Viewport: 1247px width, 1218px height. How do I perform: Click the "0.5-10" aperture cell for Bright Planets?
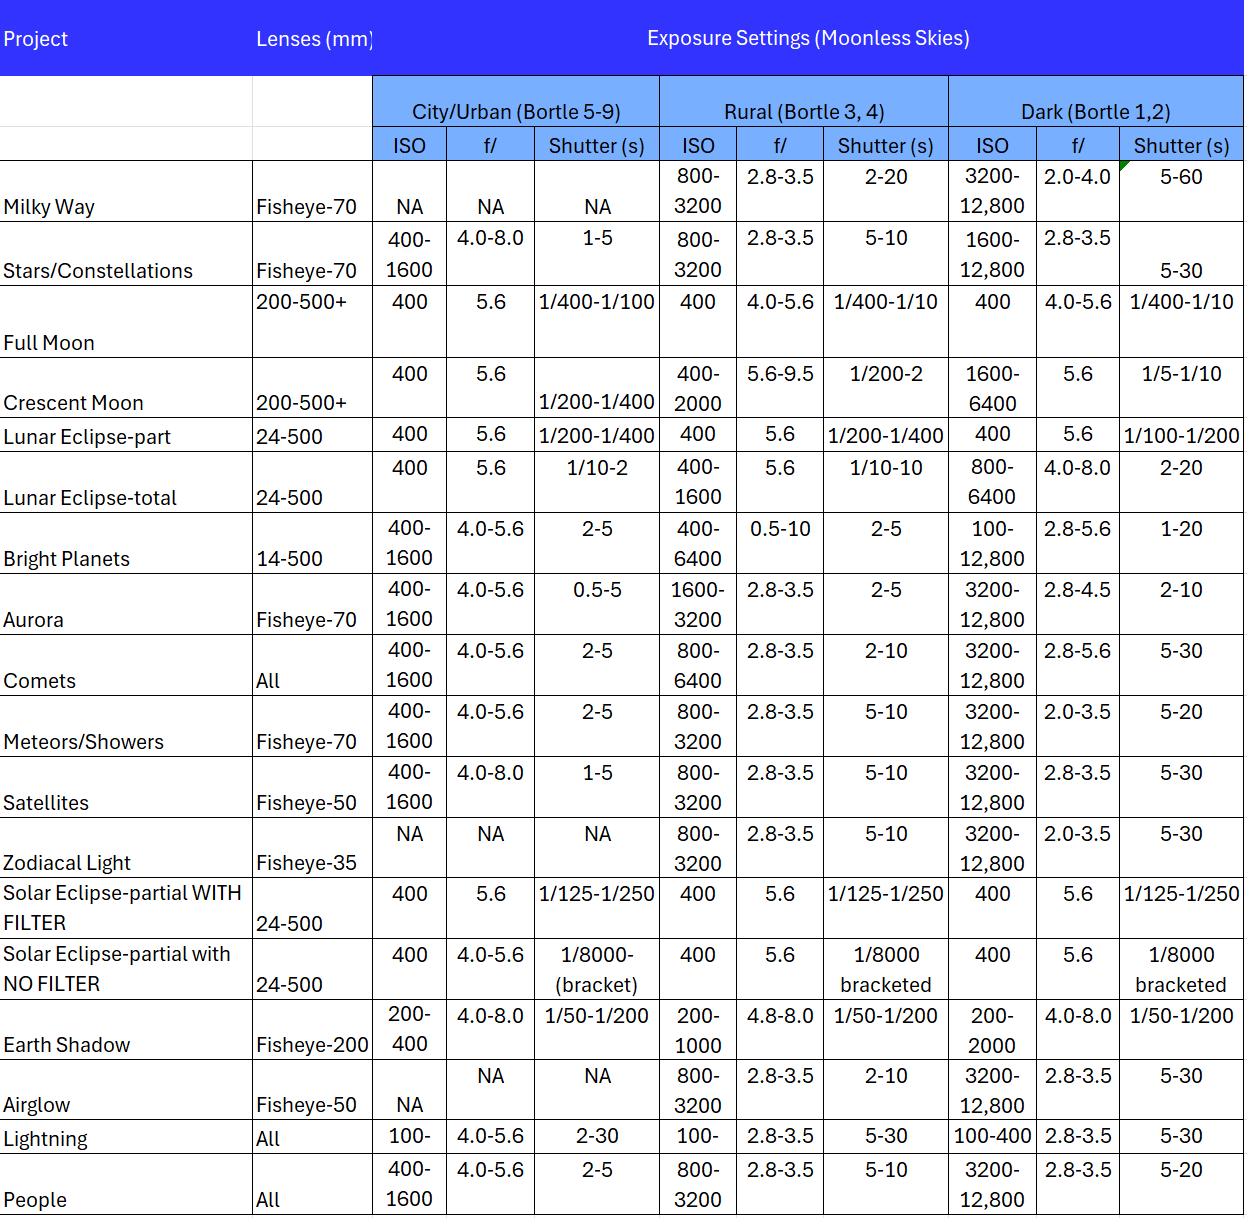pos(780,529)
